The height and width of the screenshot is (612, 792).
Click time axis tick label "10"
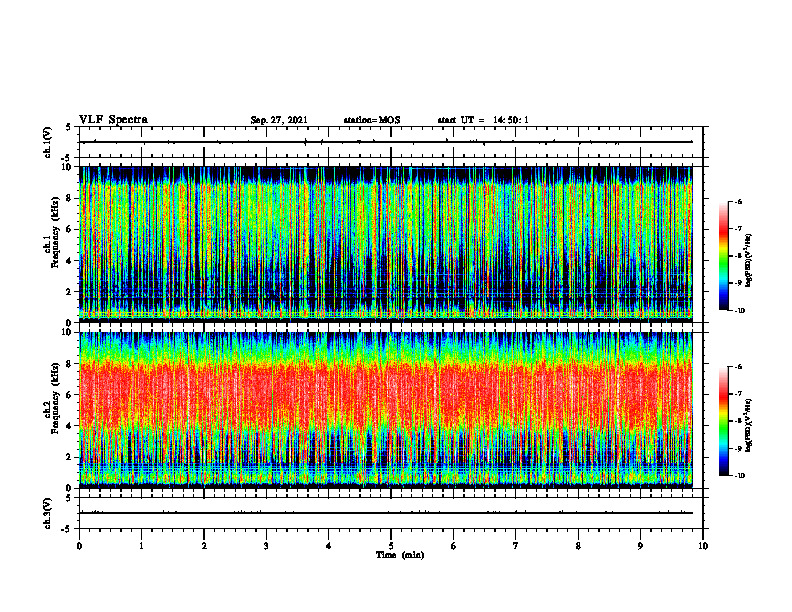point(703,546)
